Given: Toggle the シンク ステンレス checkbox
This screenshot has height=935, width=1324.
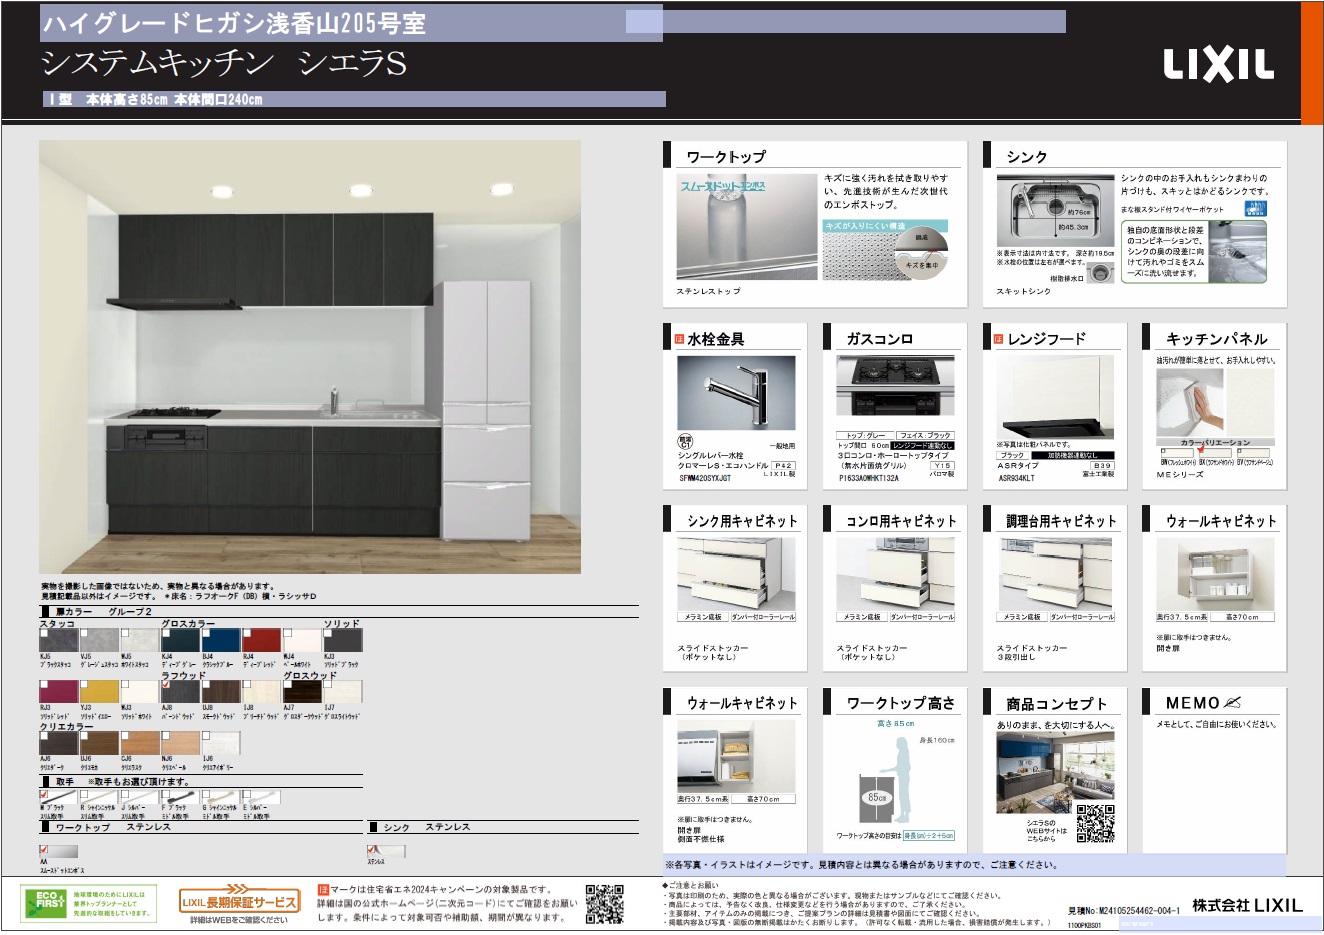Looking at the screenshot, I should [x=371, y=849].
